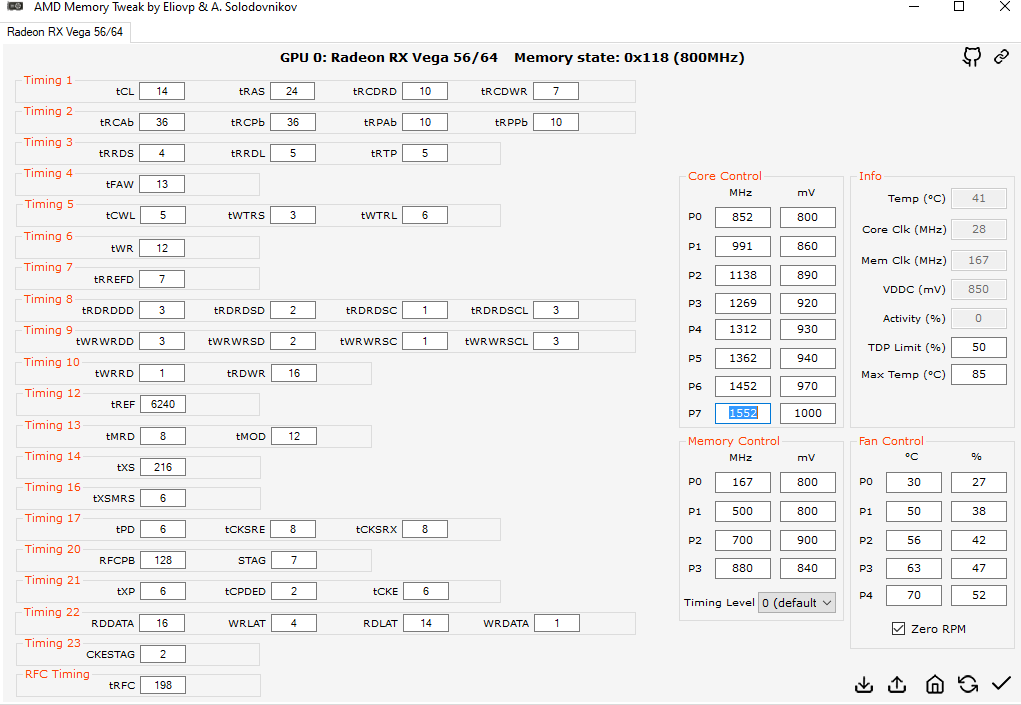This screenshot has width=1021, height=705.
Task: Click the tXS field showing 216
Action: [163, 467]
